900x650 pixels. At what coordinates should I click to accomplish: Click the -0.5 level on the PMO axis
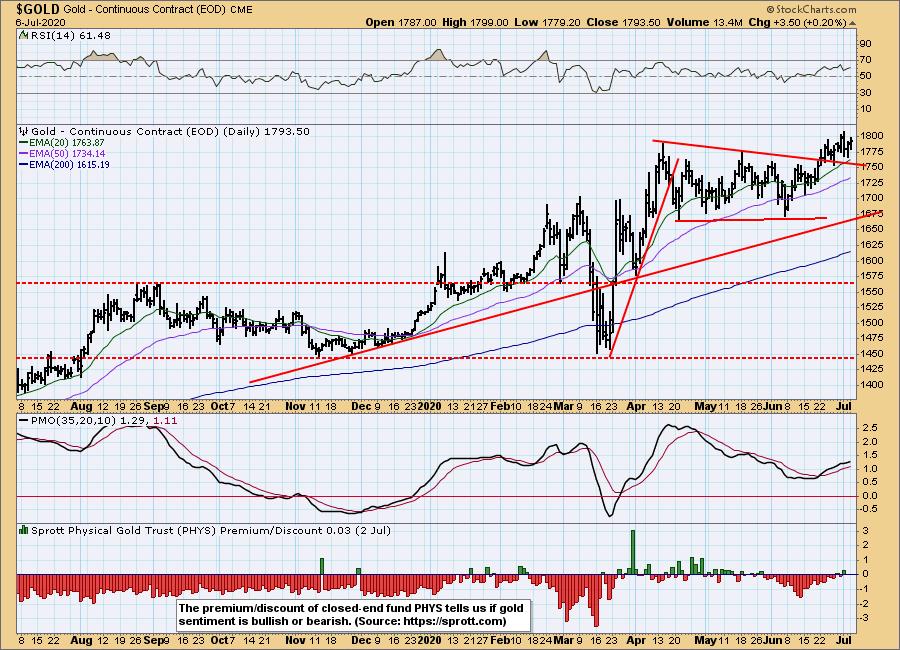click(x=867, y=509)
